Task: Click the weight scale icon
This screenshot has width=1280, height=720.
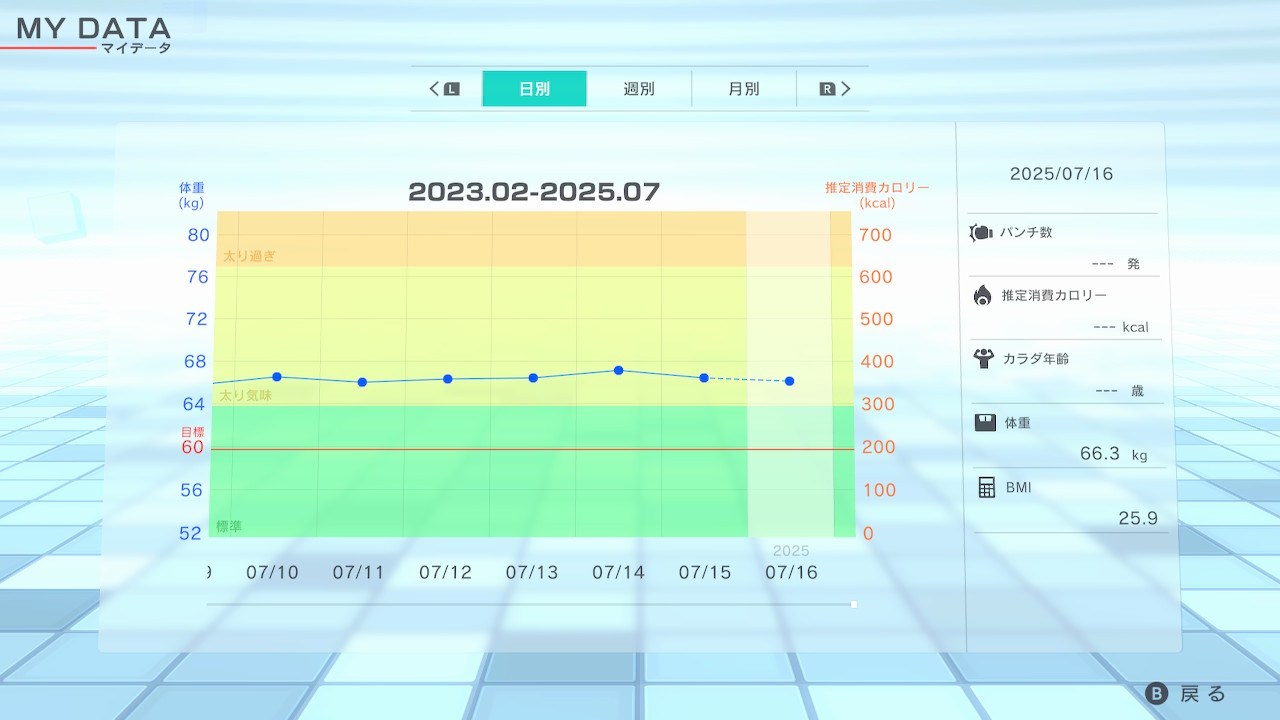Action: point(985,423)
